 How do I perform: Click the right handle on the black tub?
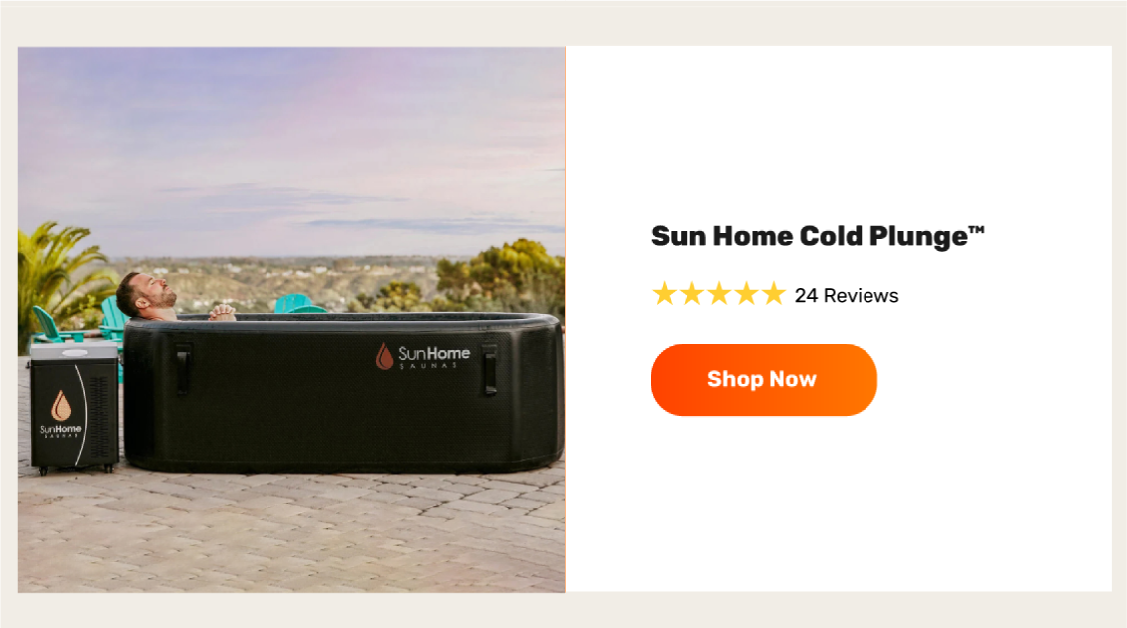[x=490, y=369]
